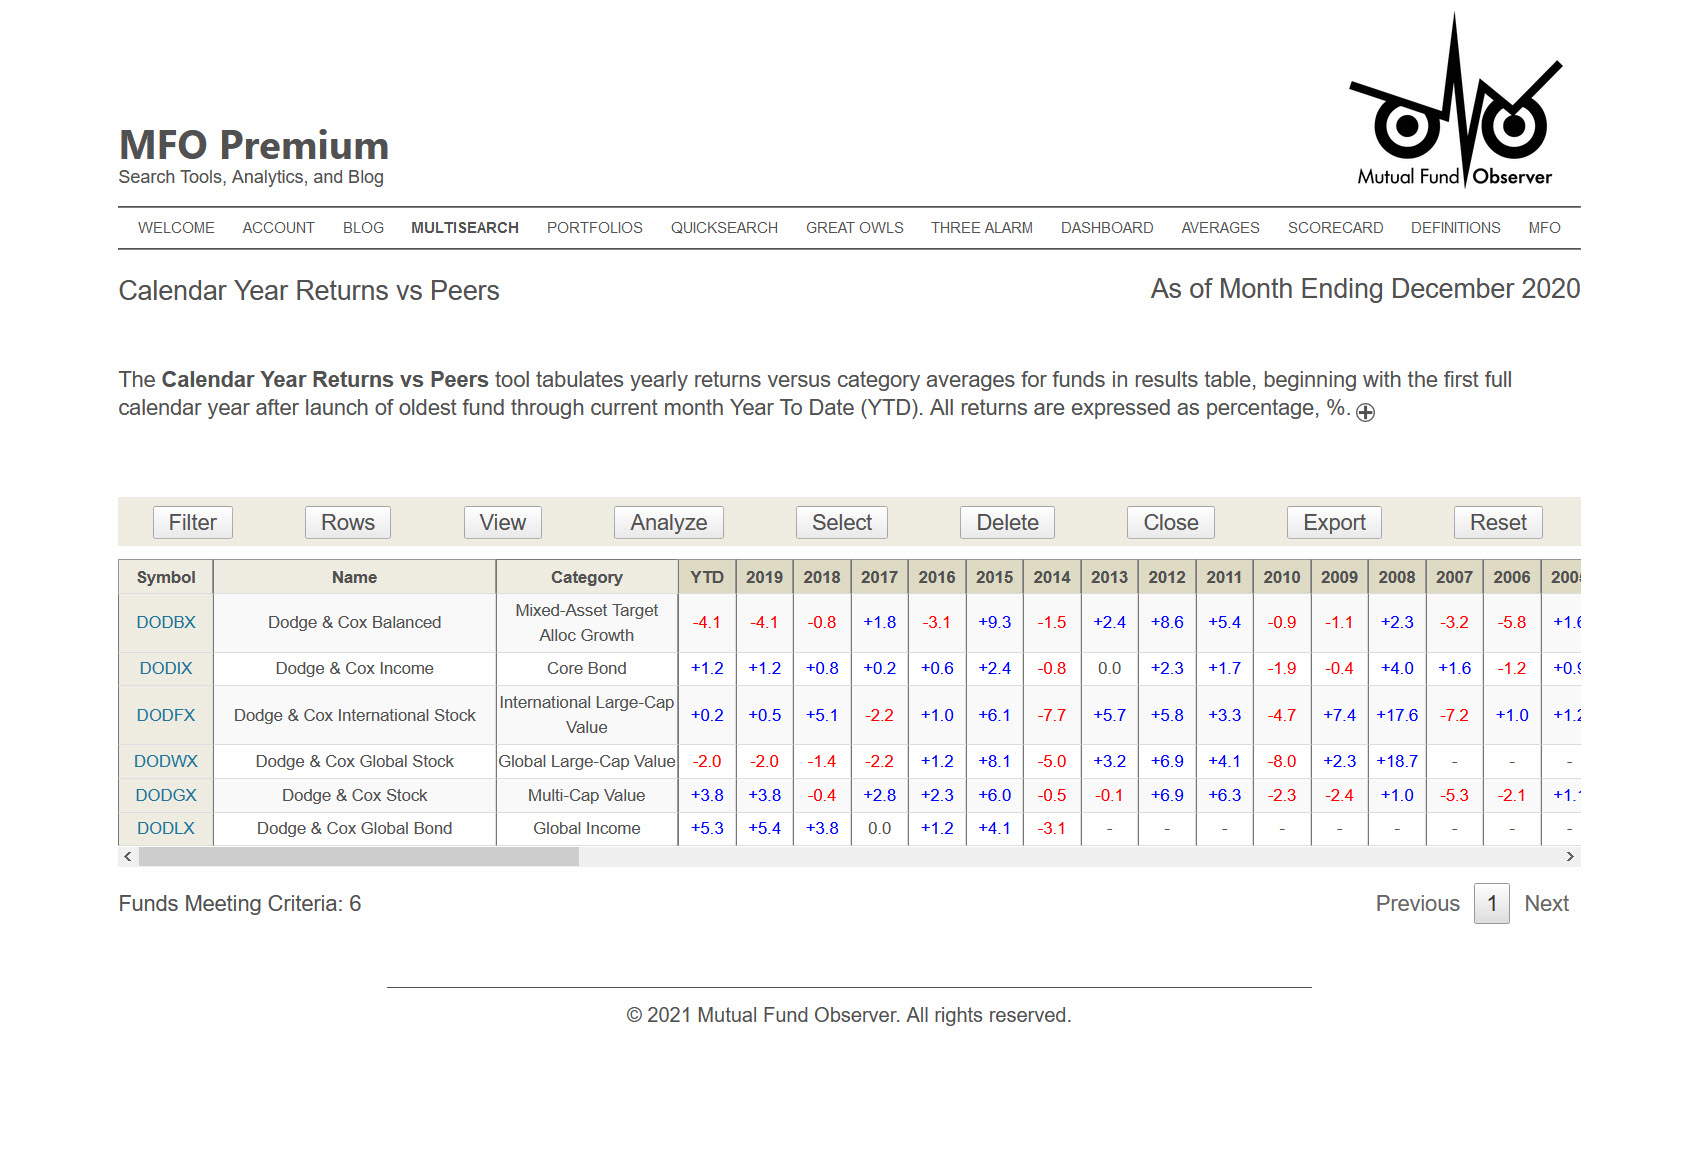Open the DODGX symbol link
Viewport: 1699px width, 1154px height.
(166, 795)
